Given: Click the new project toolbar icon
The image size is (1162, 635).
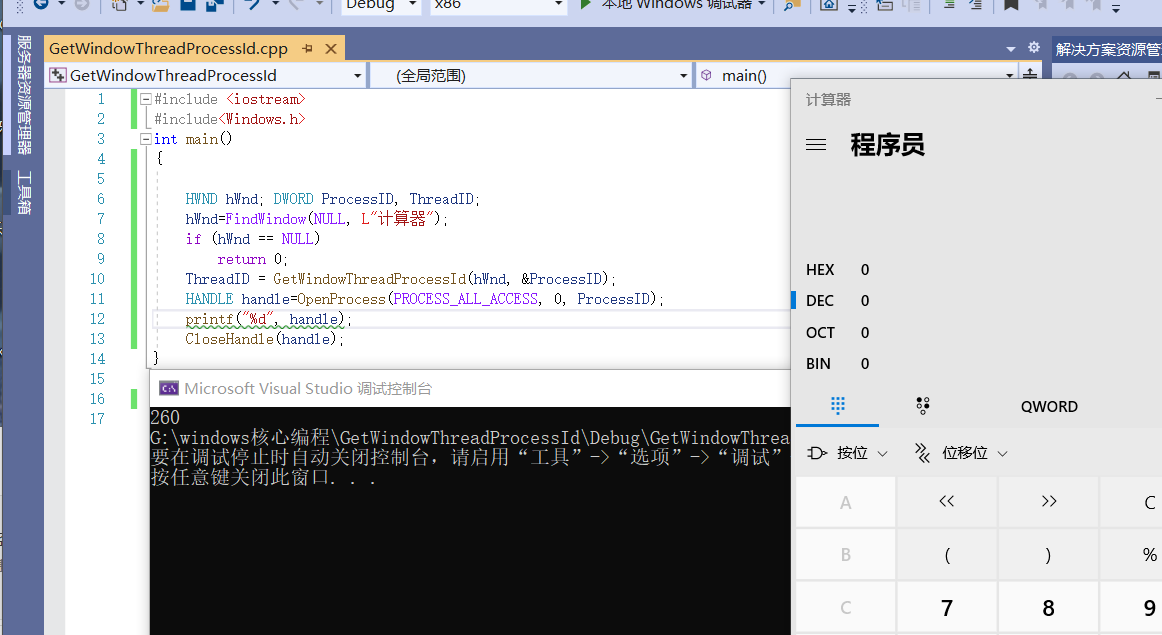Looking at the screenshot, I should (x=119, y=4).
